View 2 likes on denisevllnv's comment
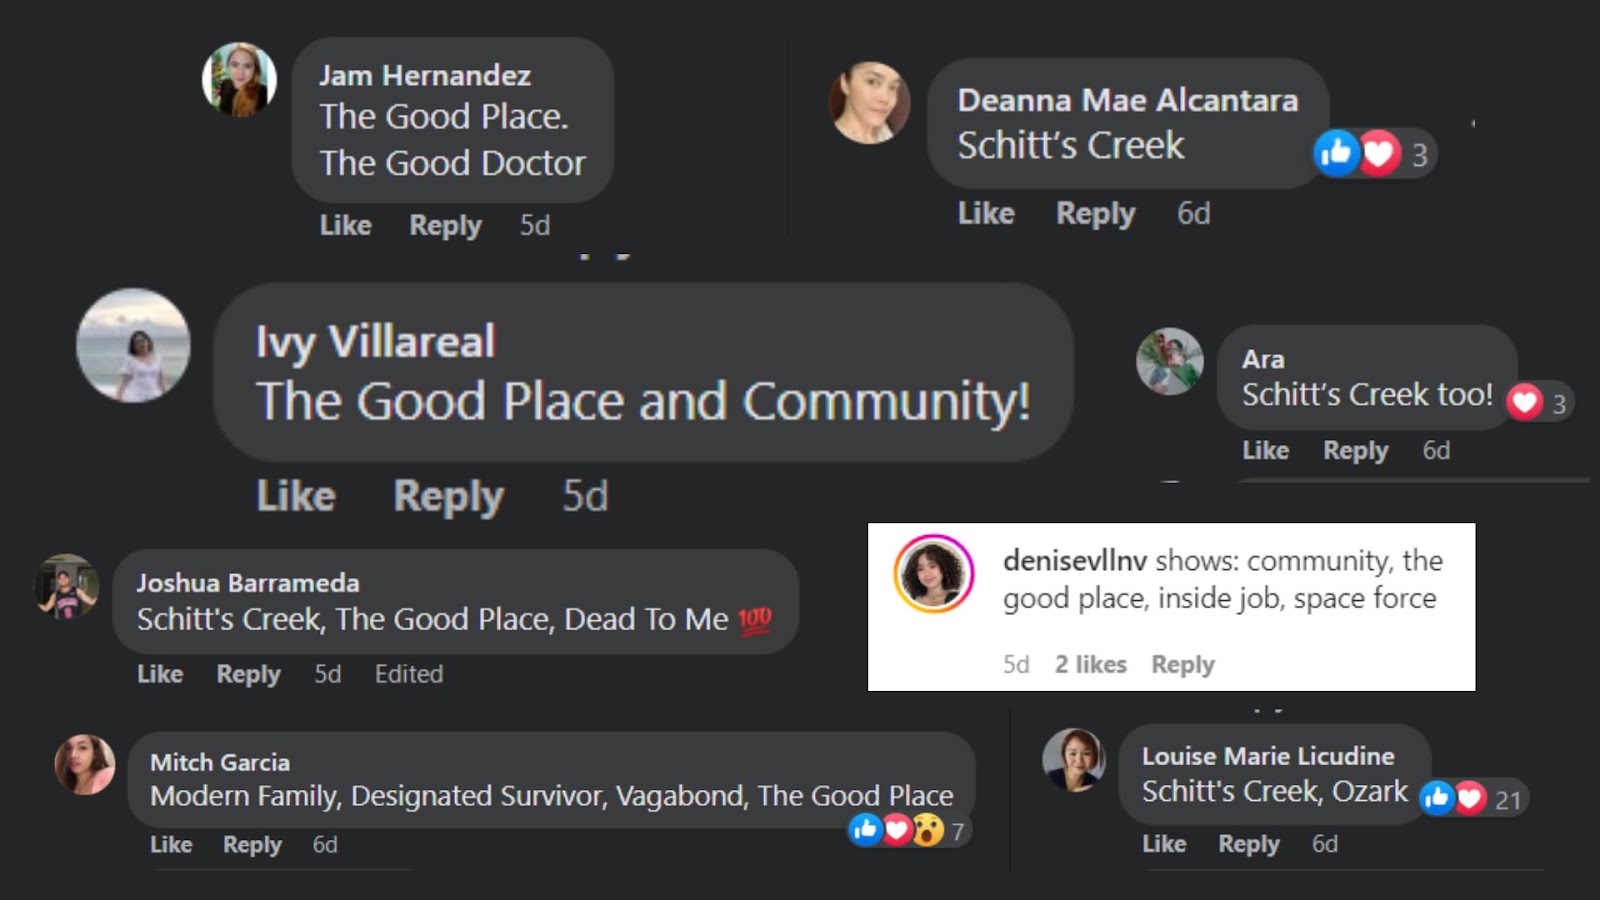 click(1091, 665)
